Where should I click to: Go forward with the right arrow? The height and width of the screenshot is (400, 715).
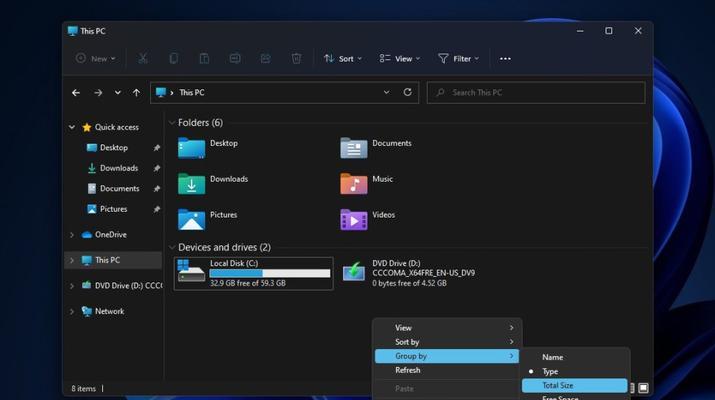[98, 93]
